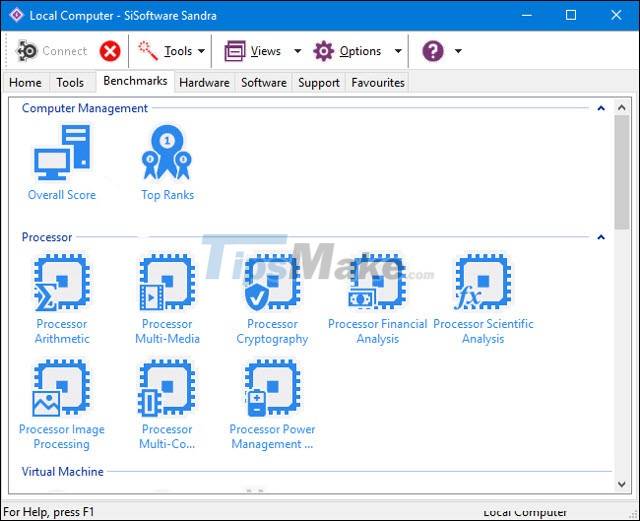
Task: Open Processor Financial Analysis benchmark
Action: click(378, 299)
